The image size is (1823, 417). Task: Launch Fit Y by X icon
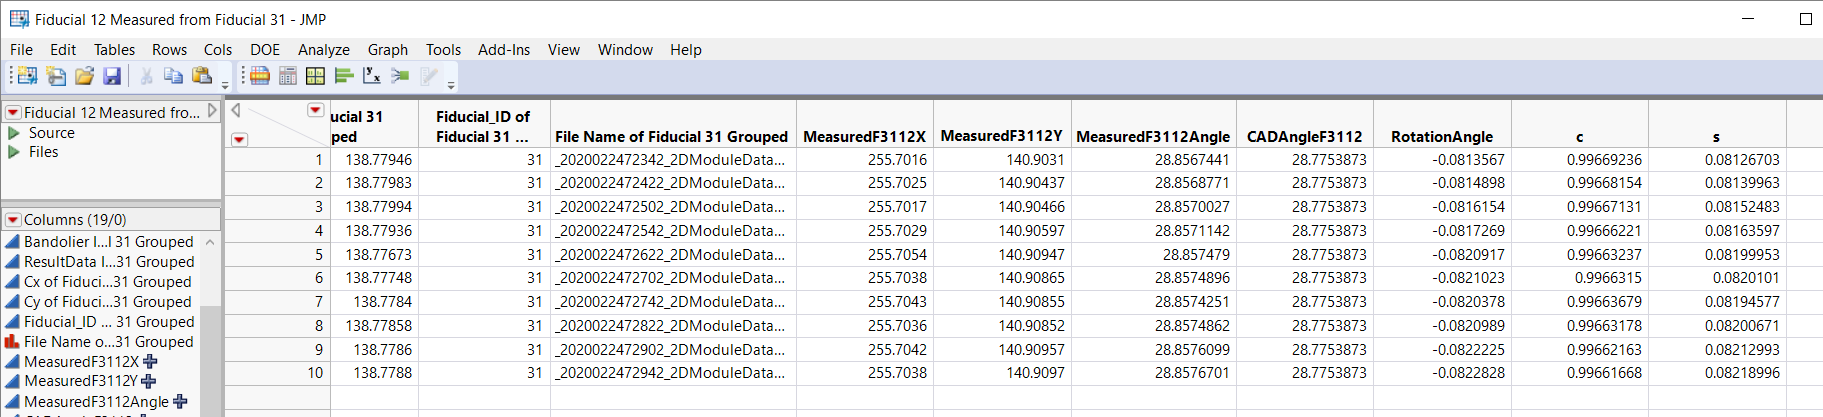coord(372,76)
